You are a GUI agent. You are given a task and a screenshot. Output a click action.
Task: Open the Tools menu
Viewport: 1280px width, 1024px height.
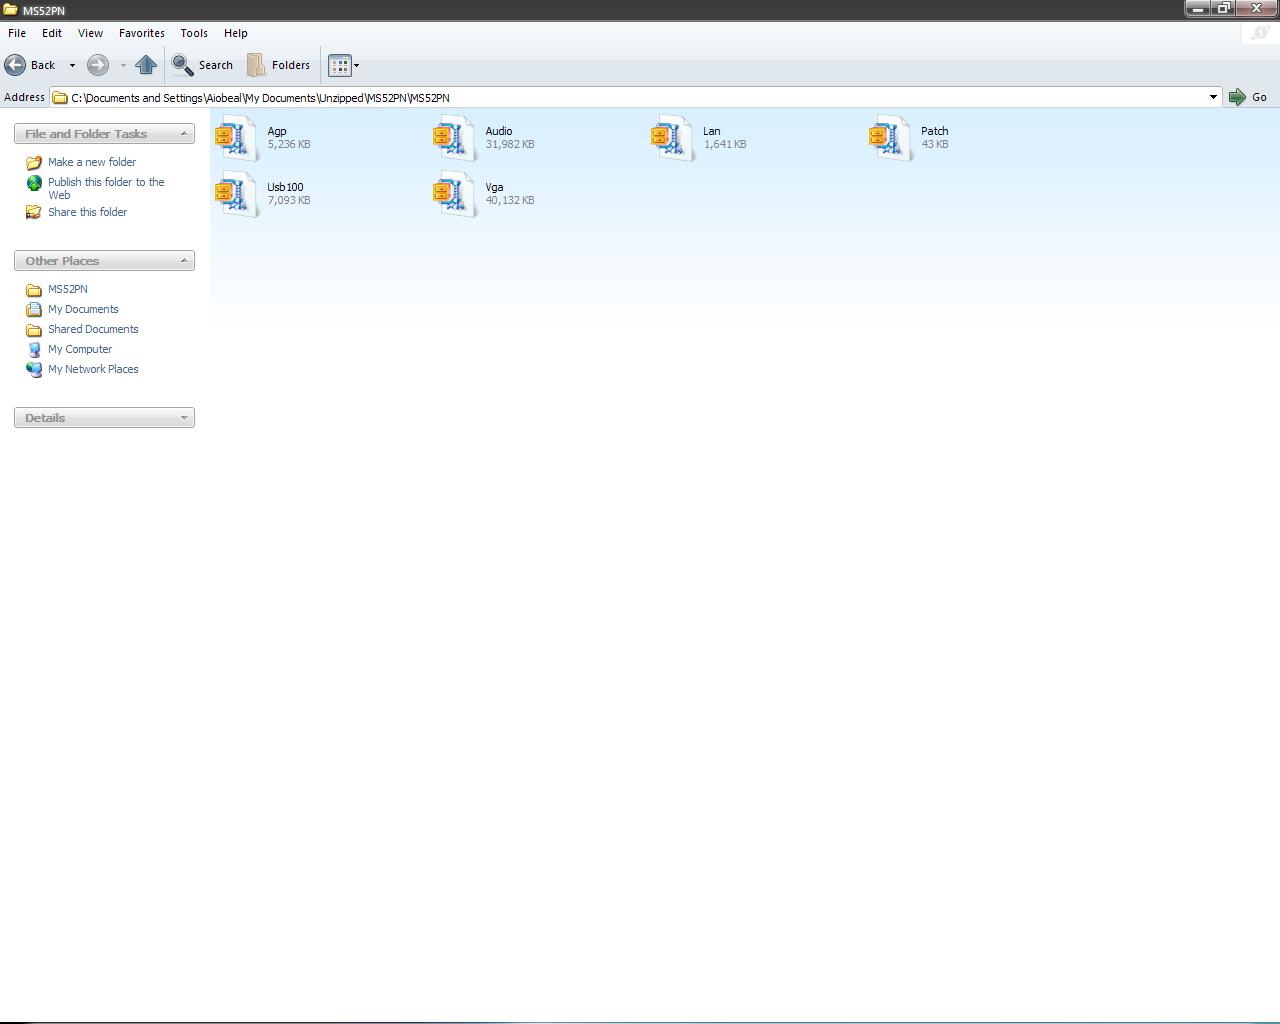194,33
